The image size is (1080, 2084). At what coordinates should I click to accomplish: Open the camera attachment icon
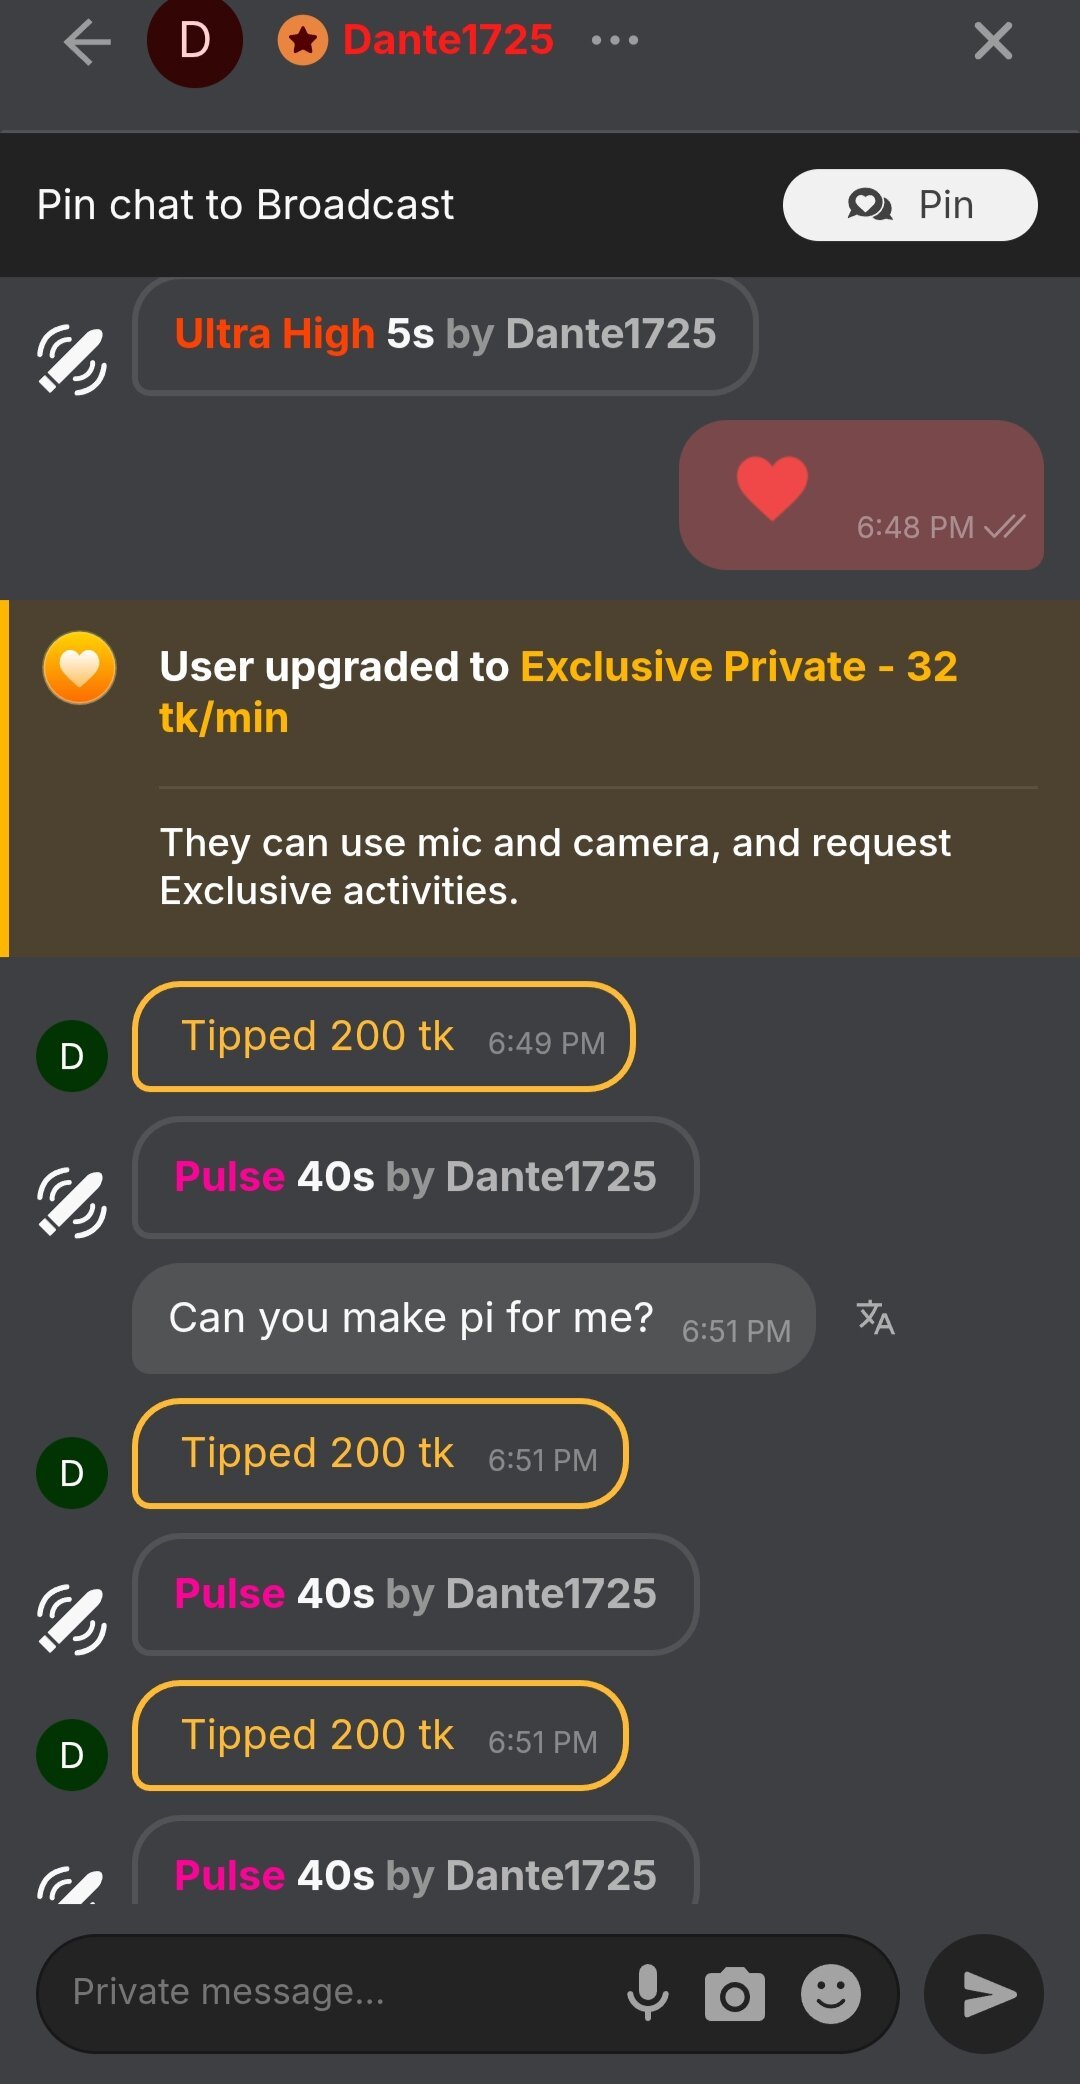pyautogui.click(x=734, y=1995)
